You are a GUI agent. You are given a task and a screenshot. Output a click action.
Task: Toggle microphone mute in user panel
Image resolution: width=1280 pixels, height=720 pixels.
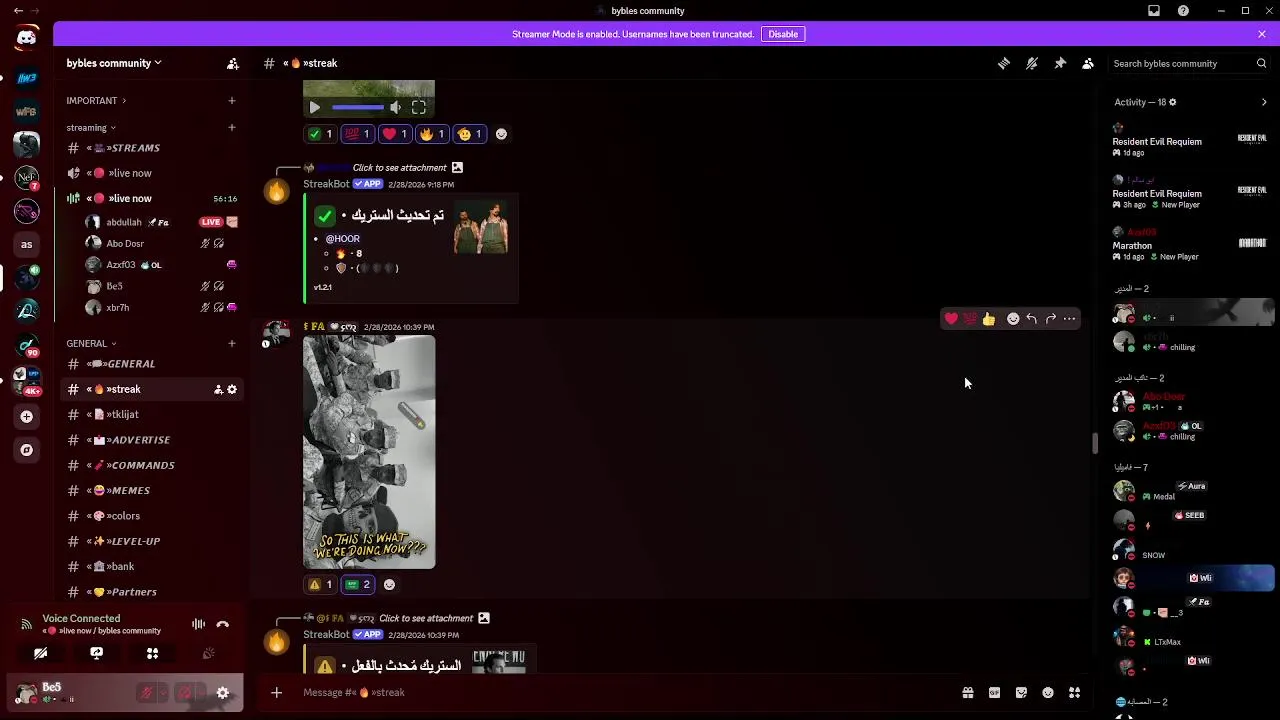coord(146,692)
